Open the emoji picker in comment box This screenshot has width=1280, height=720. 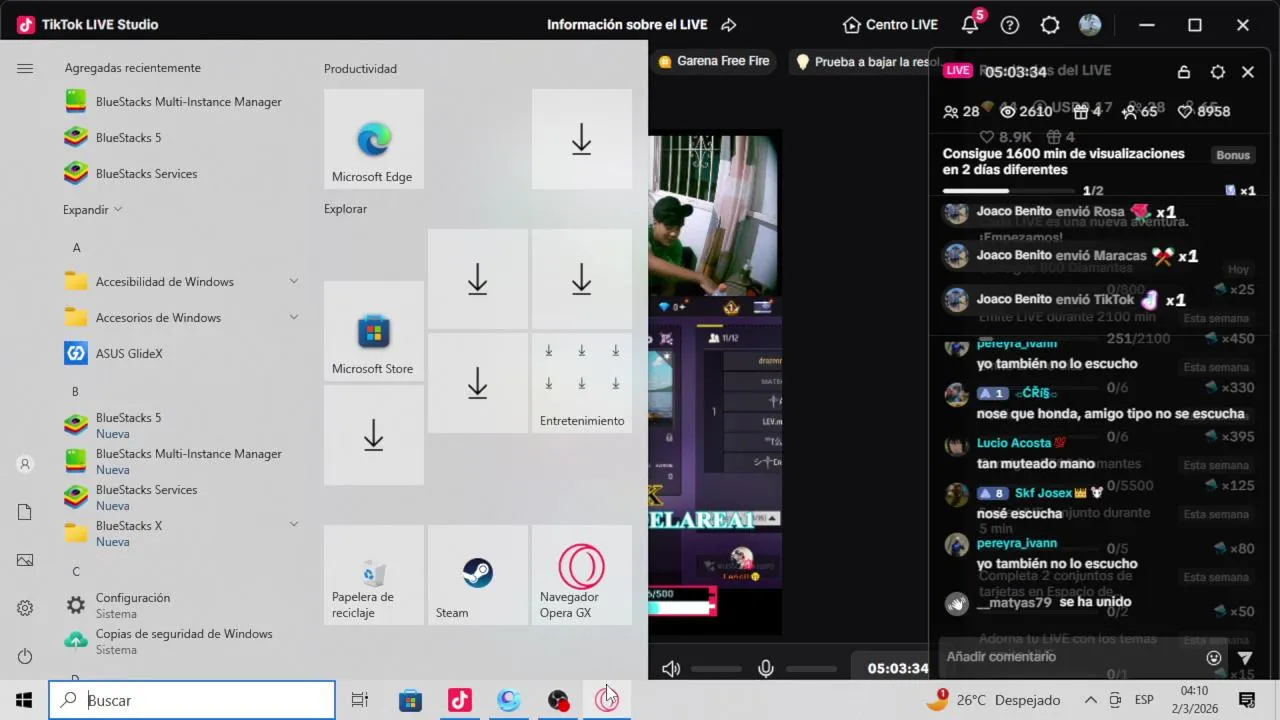[1214, 657]
